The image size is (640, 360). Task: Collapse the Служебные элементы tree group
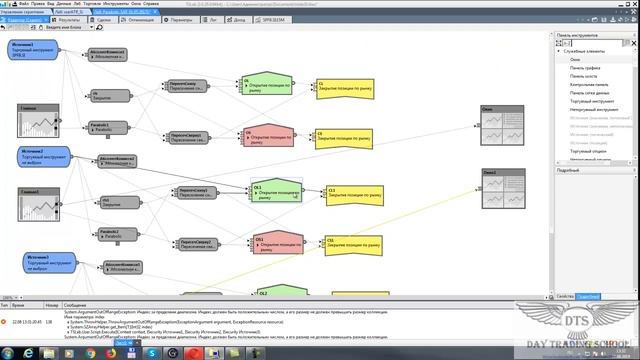click(559, 51)
